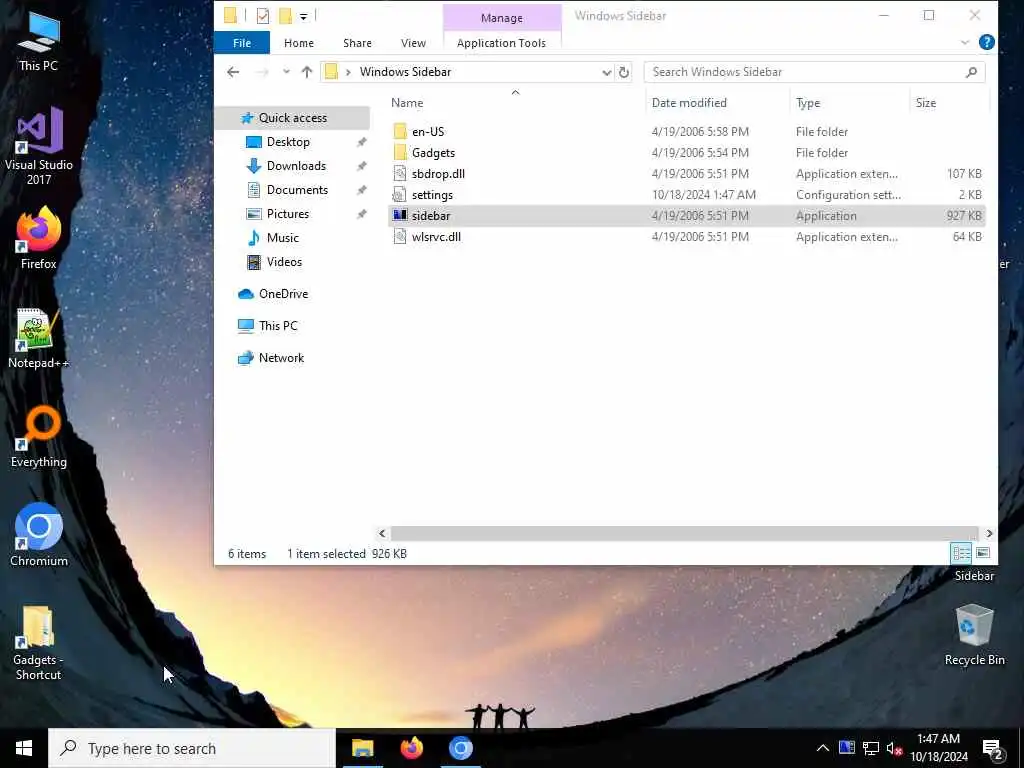Launch Chromium desktop shortcut
The width and height of the screenshot is (1024, 768).
pyautogui.click(x=39, y=534)
